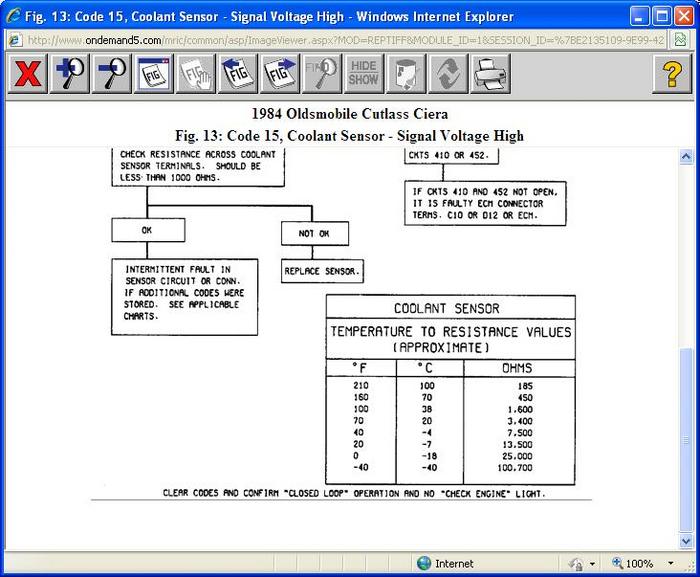This screenshot has height=577, width=700.
Task: Click scrollbar down arrow
Action: (686, 541)
